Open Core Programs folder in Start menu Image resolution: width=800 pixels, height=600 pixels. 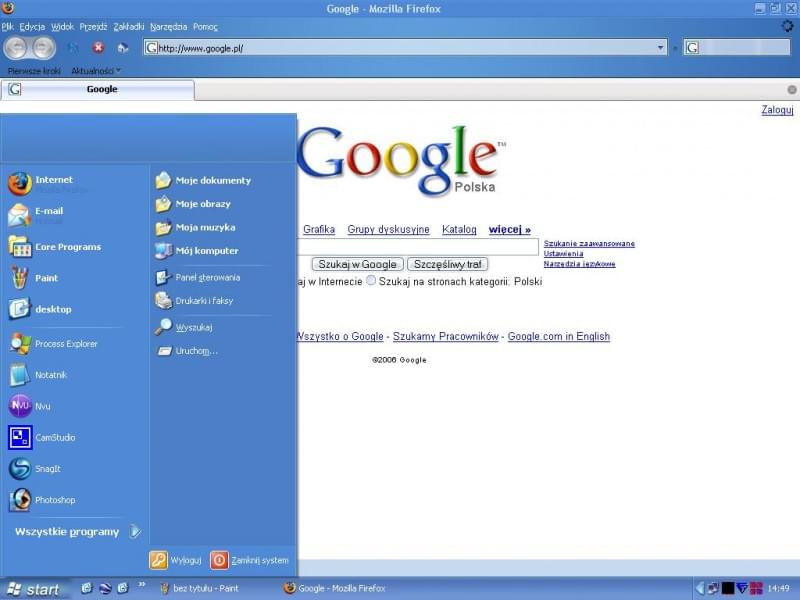pyautogui.click(x=55, y=247)
